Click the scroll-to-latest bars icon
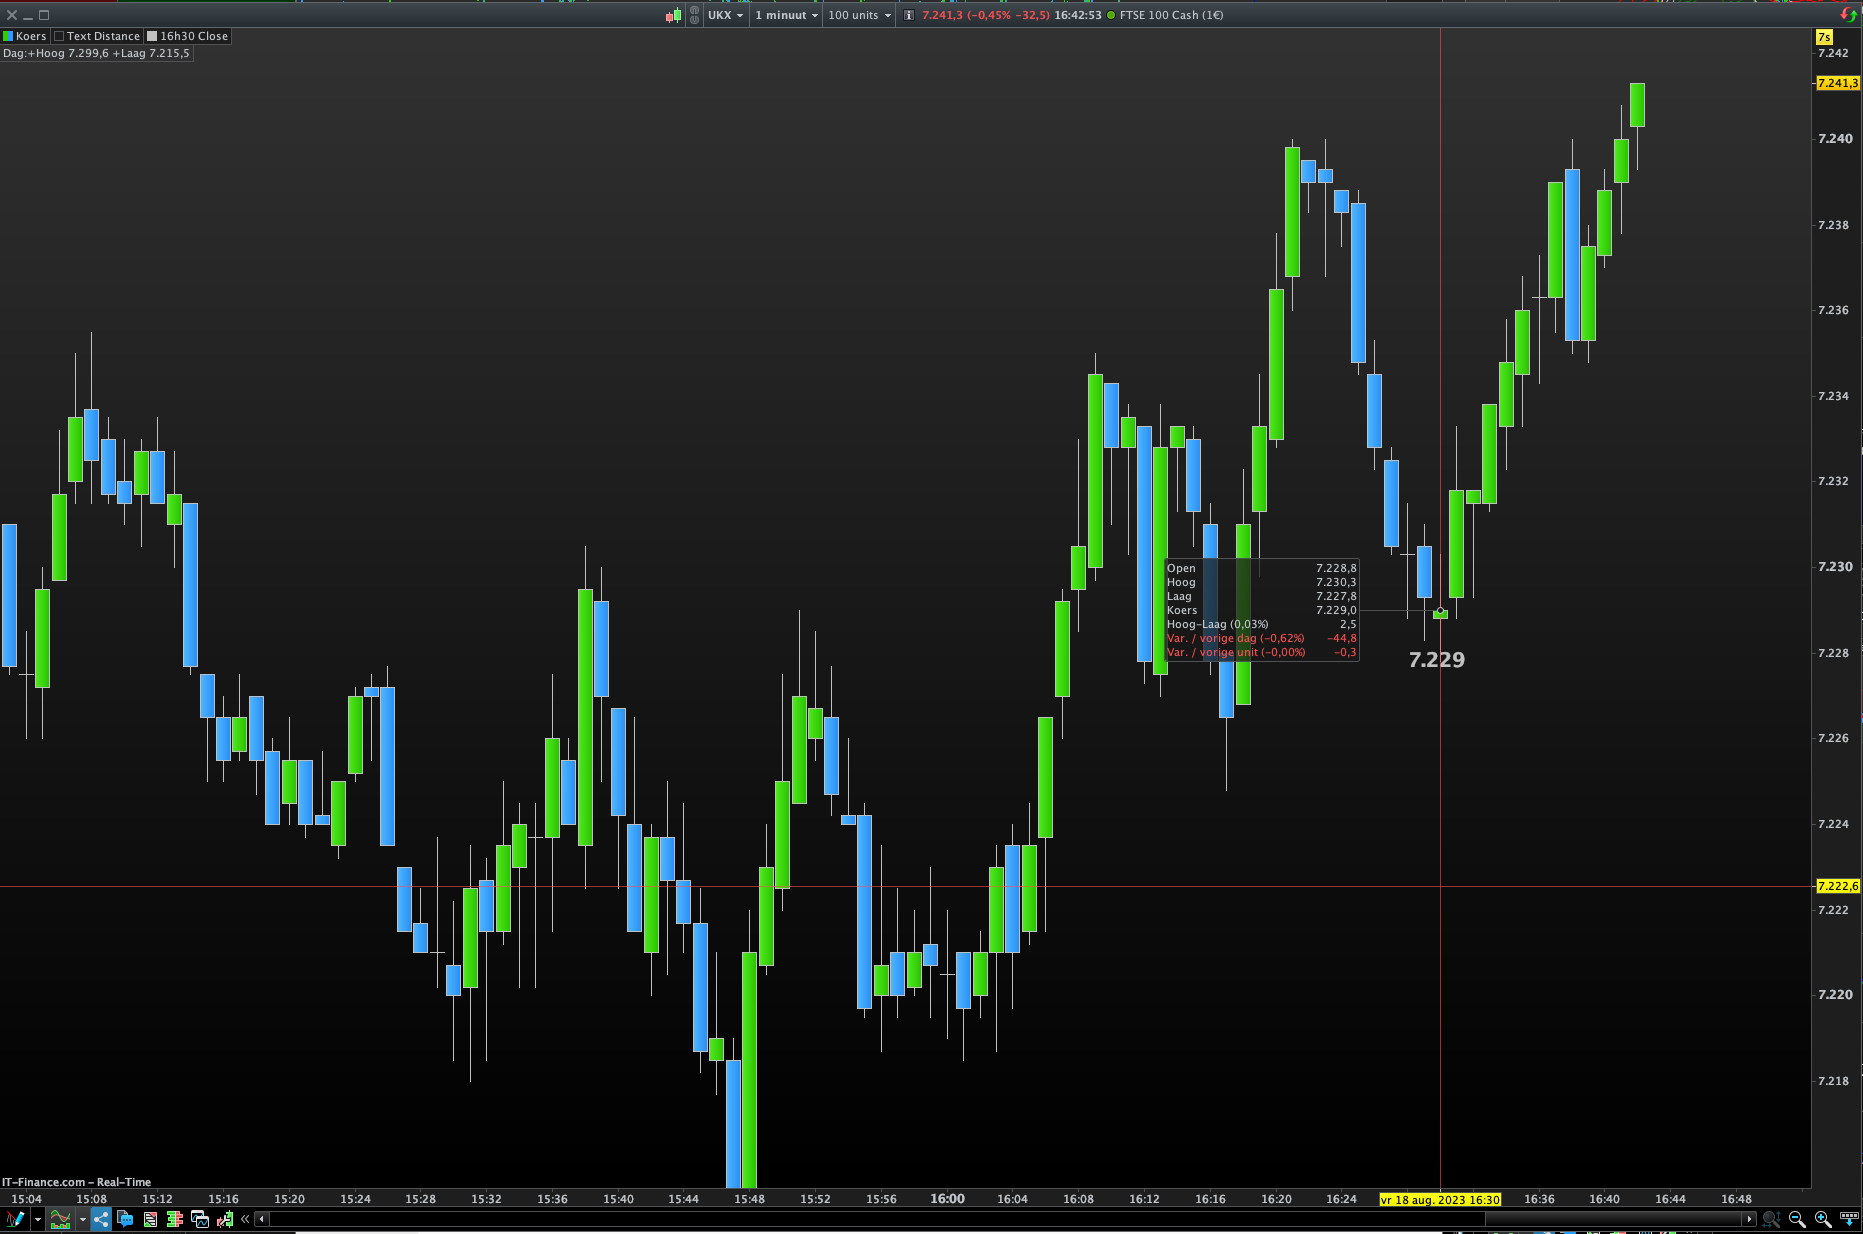The height and width of the screenshot is (1234, 1863). click(x=1849, y=1219)
